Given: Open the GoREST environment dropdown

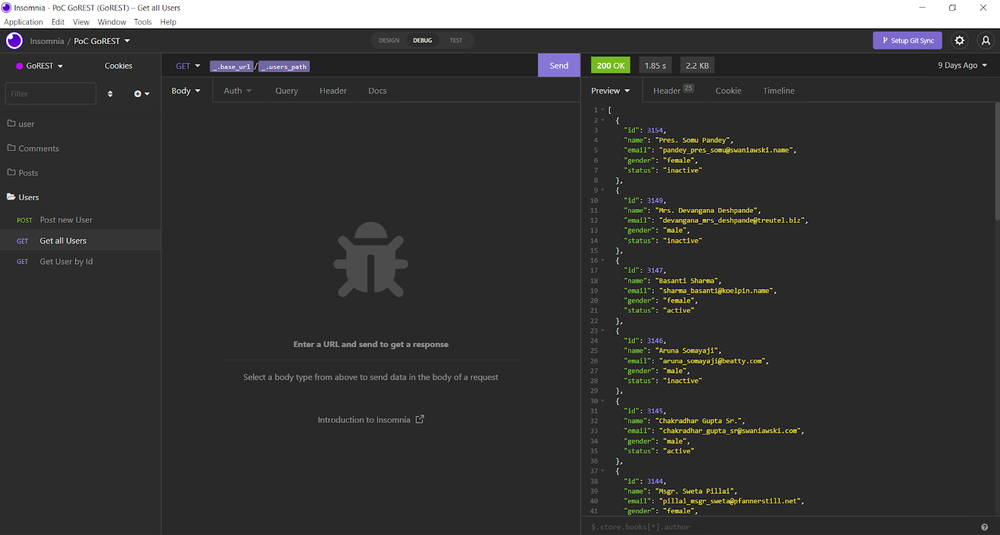Looking at the screenshot, I should [40, 66].
